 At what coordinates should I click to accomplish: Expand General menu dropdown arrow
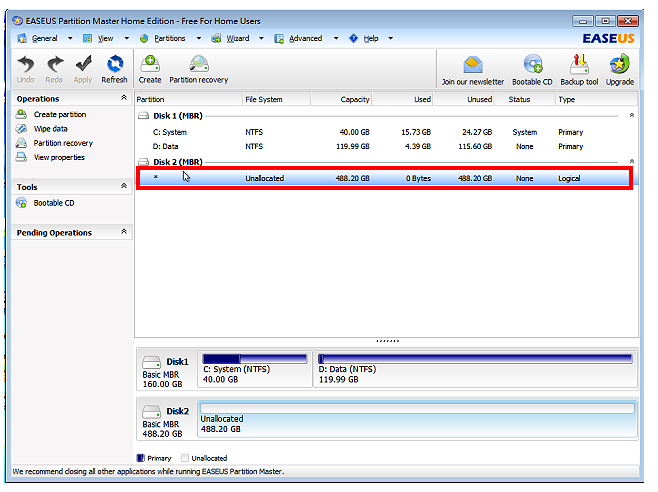70,38
